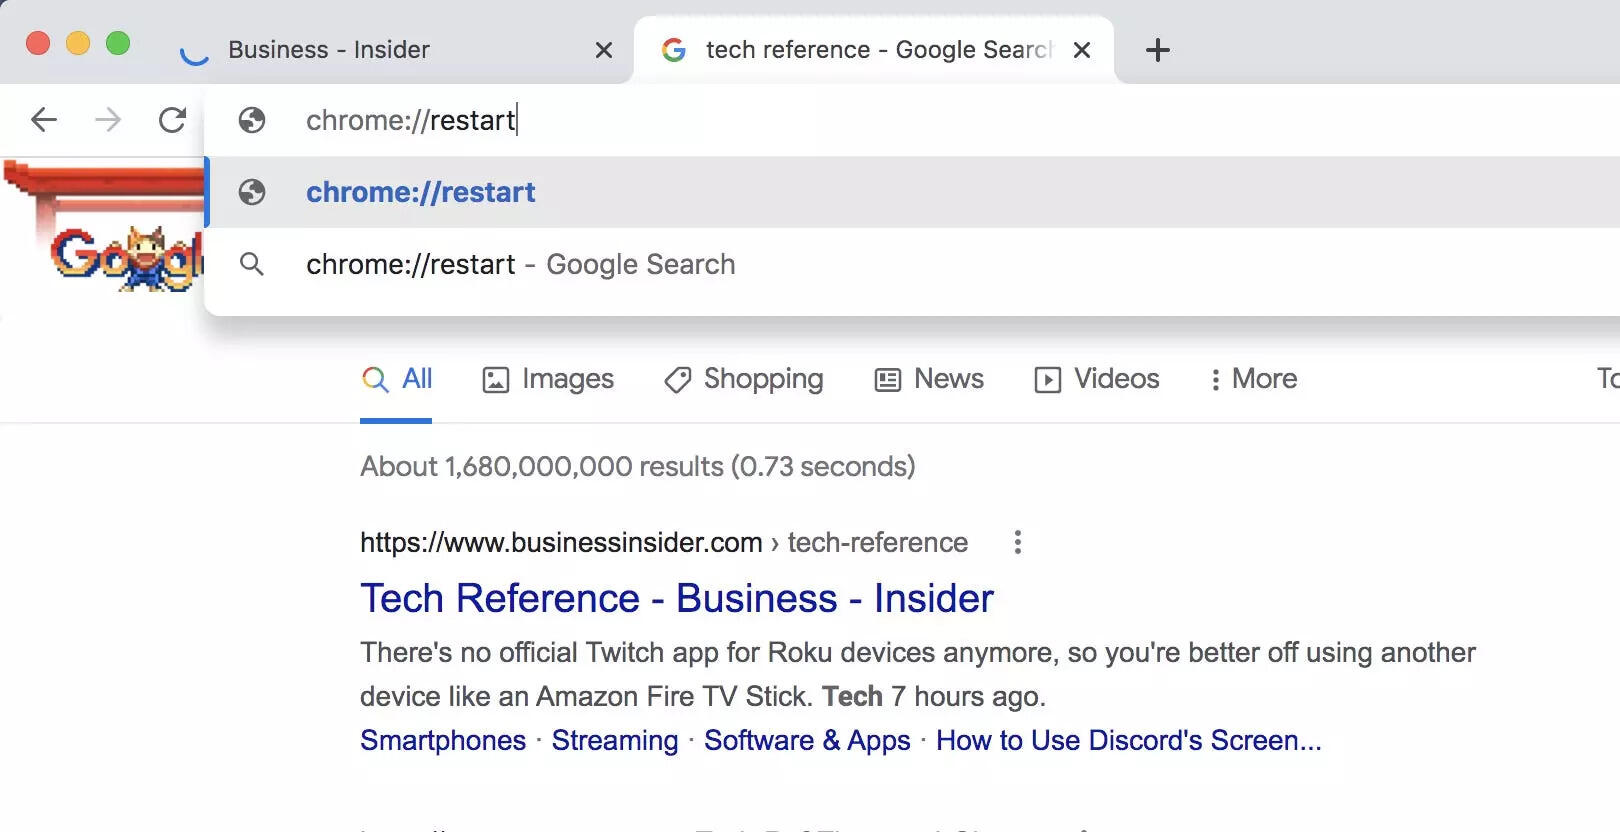Expand the More search options
Image resolution: width=1620 pixels, height=832 pixels.
tap(1254, 379)
